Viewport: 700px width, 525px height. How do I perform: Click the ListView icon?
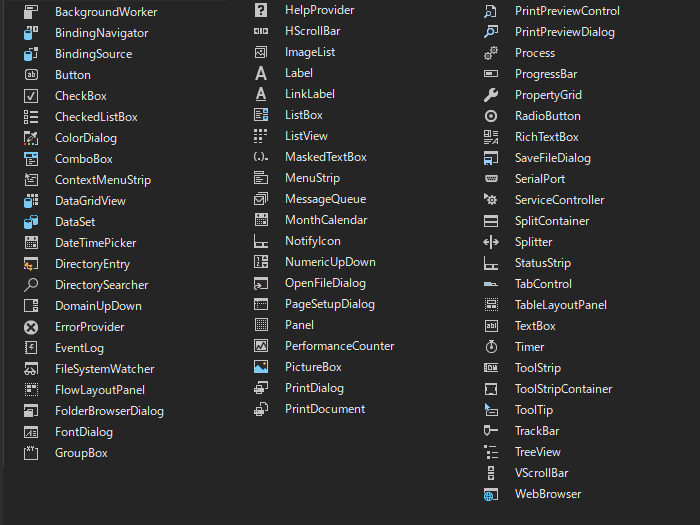point(261,136)
